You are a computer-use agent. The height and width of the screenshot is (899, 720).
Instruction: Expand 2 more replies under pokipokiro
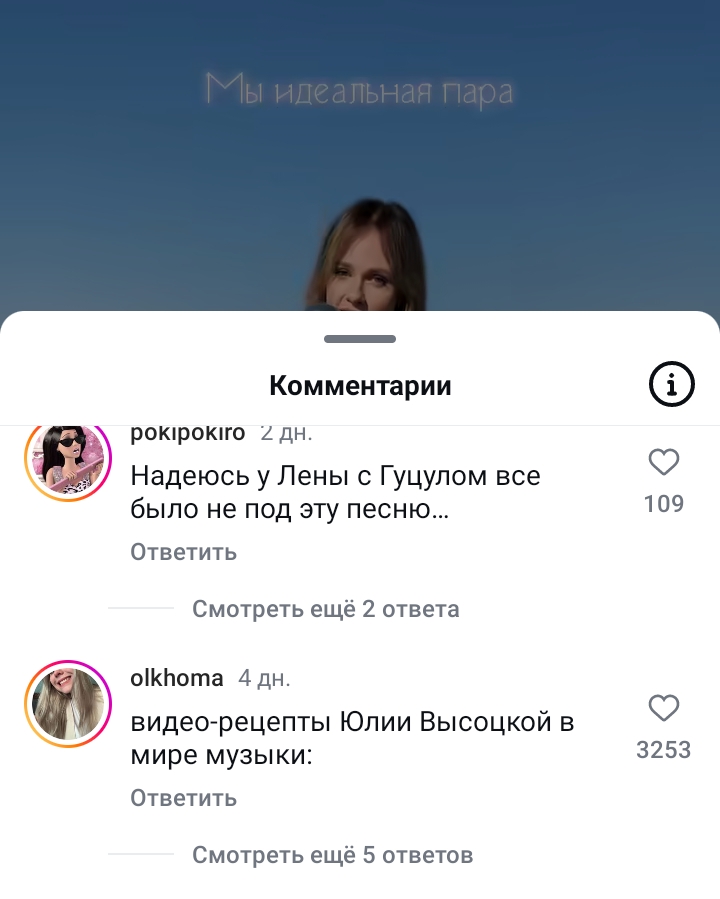click(326, 609)
